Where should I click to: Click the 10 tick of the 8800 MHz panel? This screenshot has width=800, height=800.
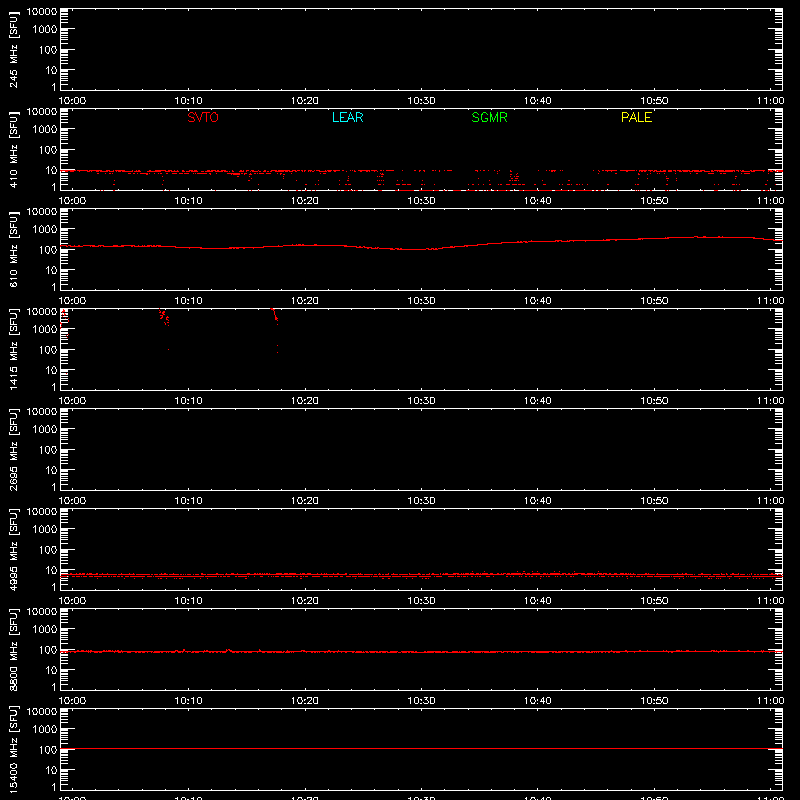click(x=51, y=670)
